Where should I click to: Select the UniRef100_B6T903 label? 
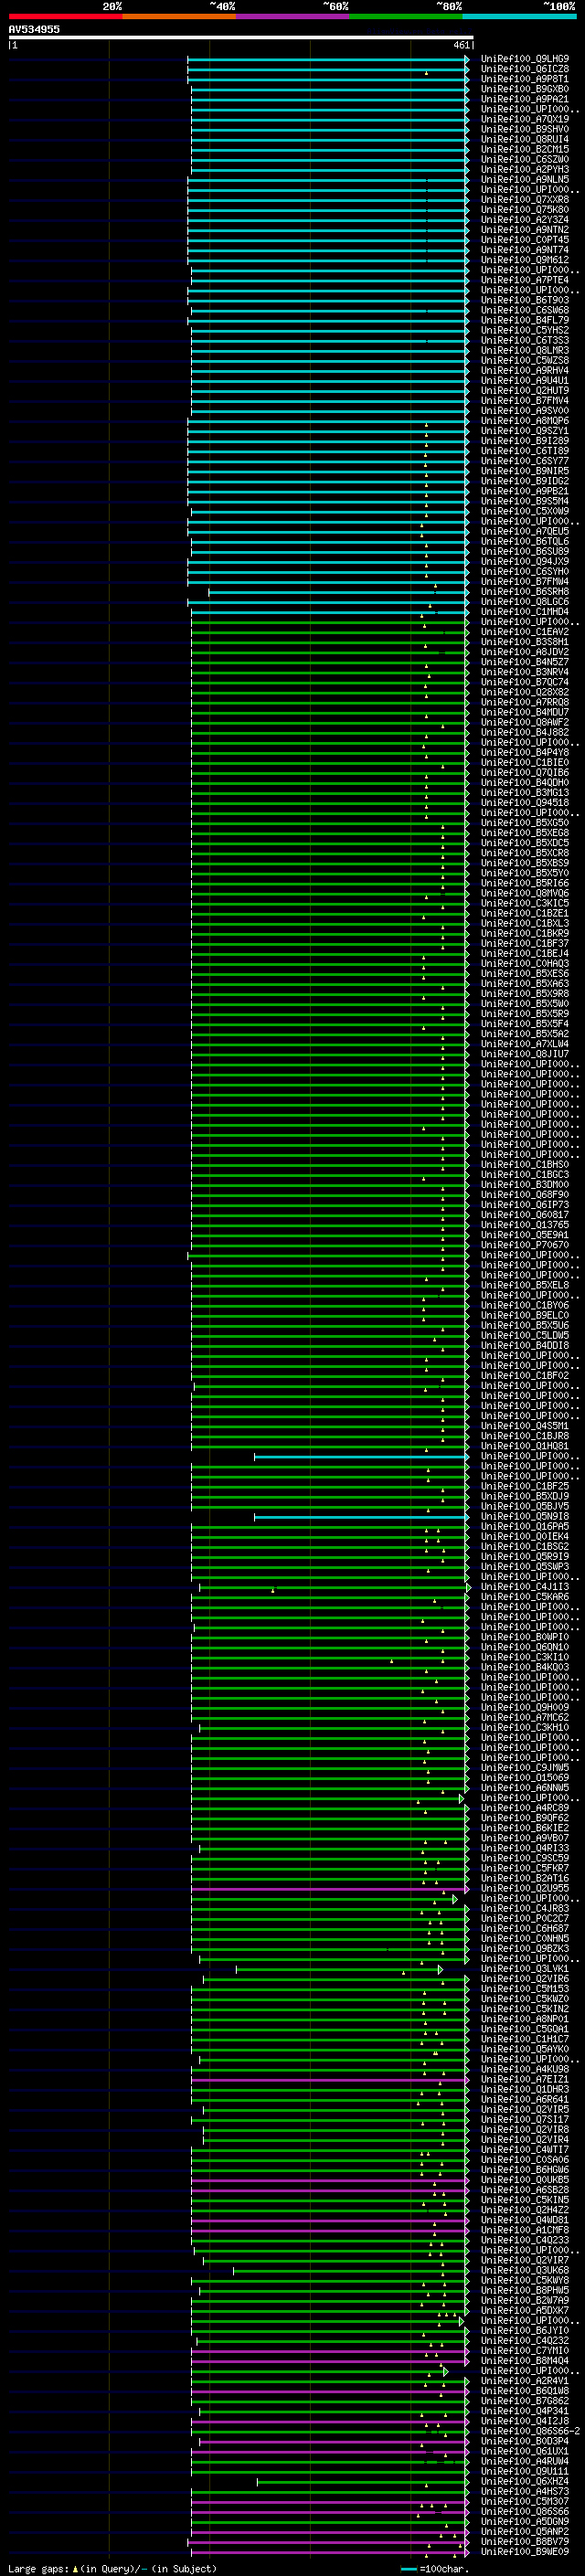[x=525, y=300]
